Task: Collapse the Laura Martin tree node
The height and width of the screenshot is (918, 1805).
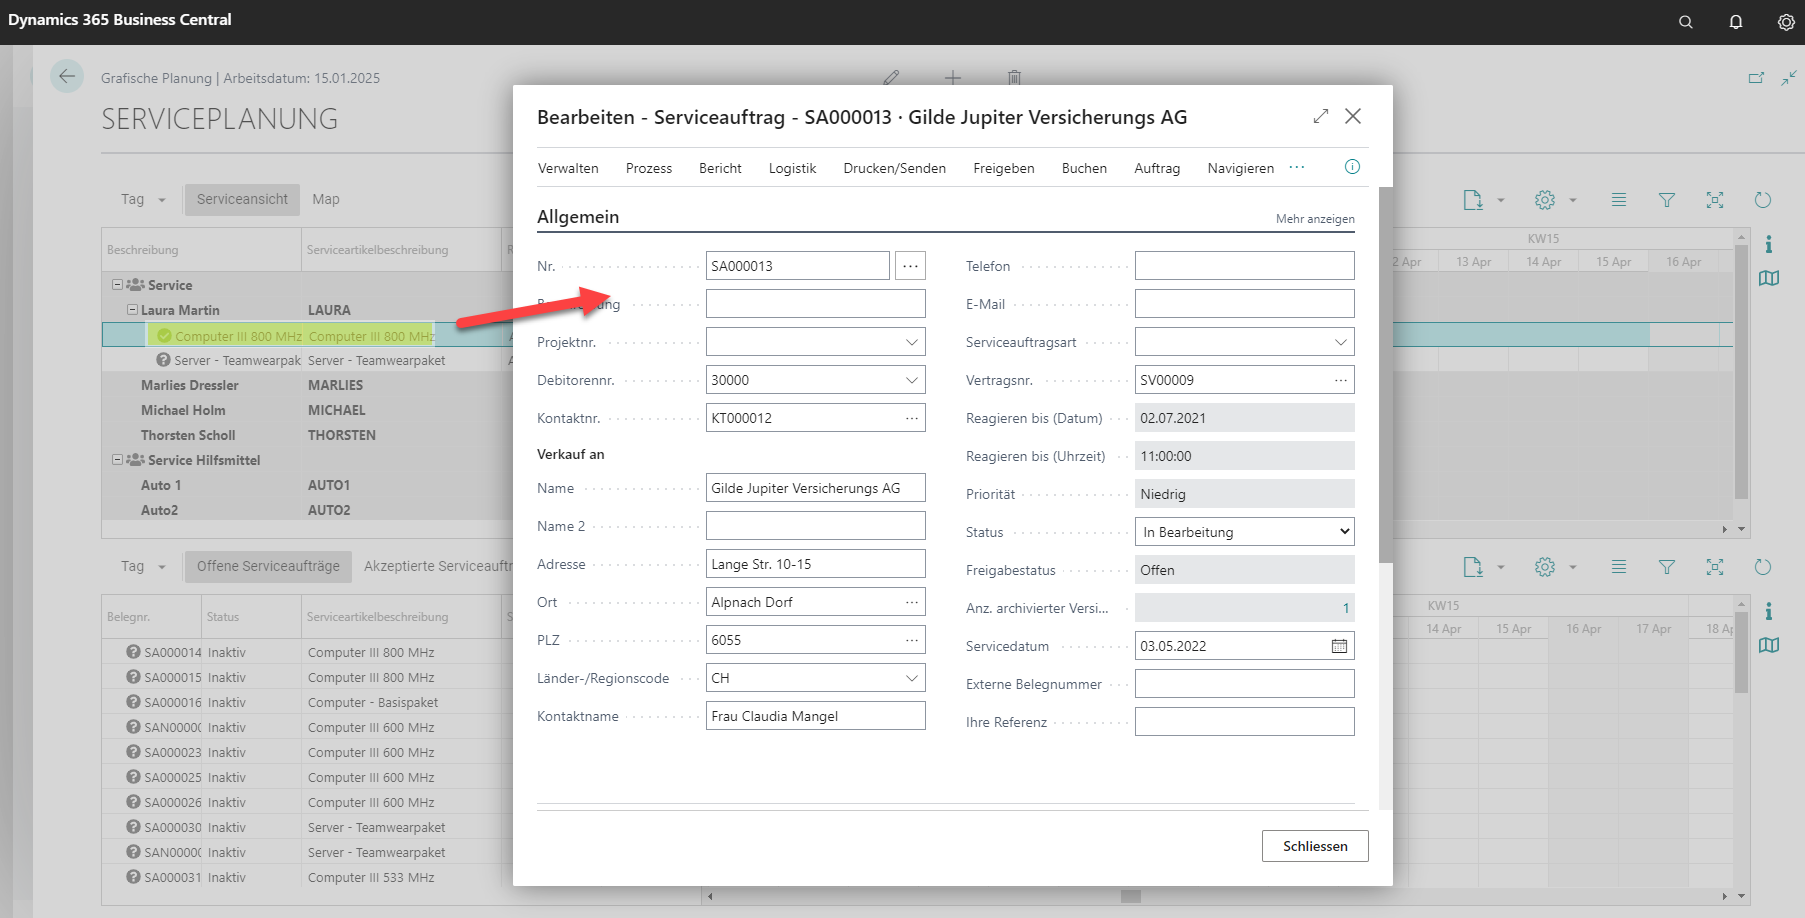Action: coord(132,310)
